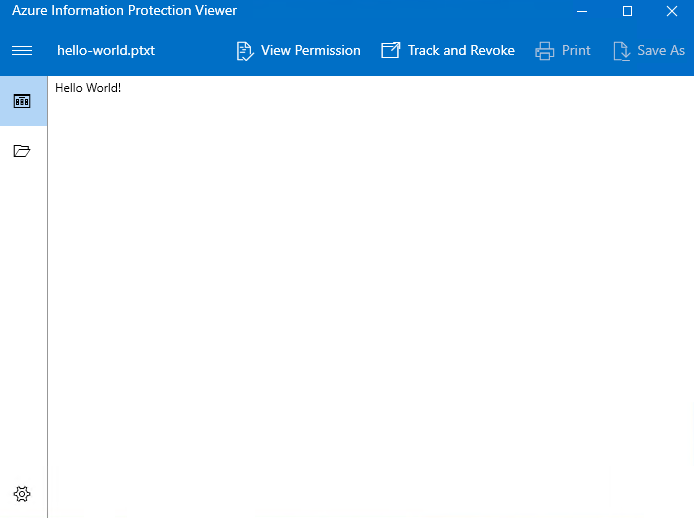Click the Track and Revoke text label

click(x=461, y=50)
